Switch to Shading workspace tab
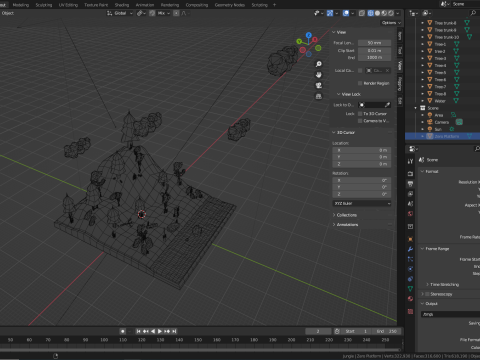The width and height of the screenshot is (480, 360). (x=122, y=5)
